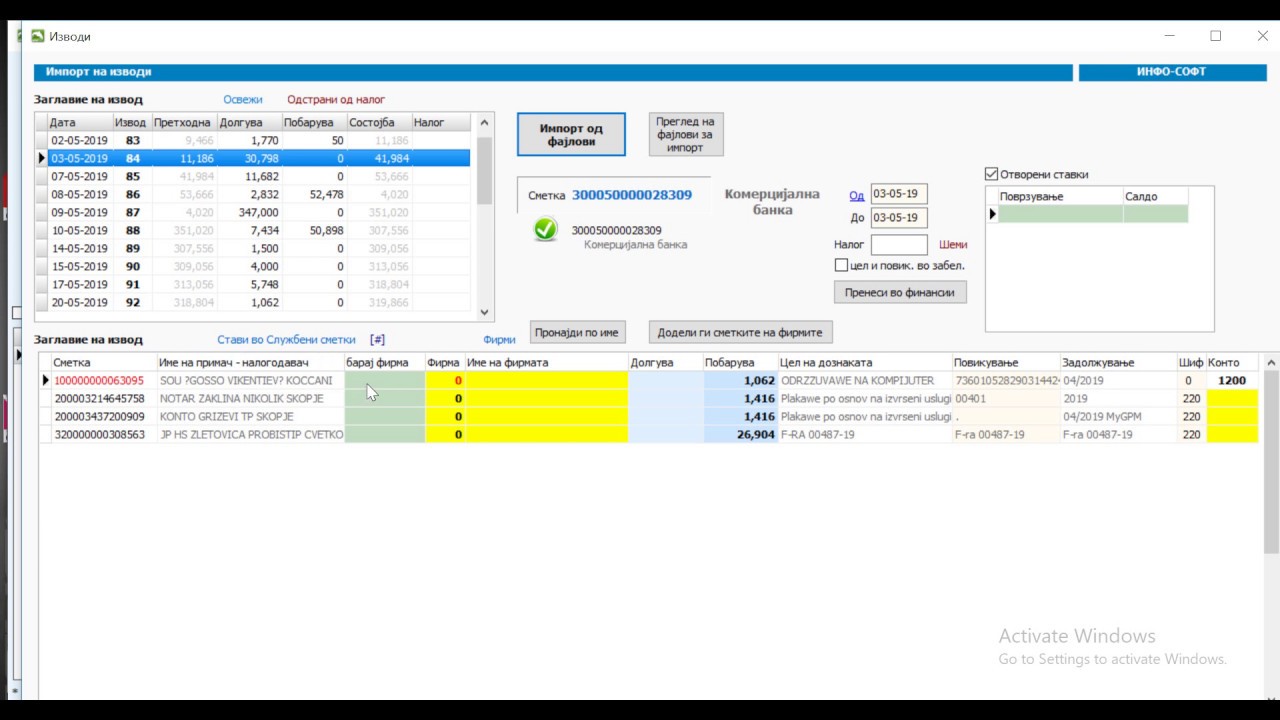Viewport: 1280px width, 720px height.
Task: Click the Цел на дознаката column header
Action: pyautogui.click(x=864, y=363)
